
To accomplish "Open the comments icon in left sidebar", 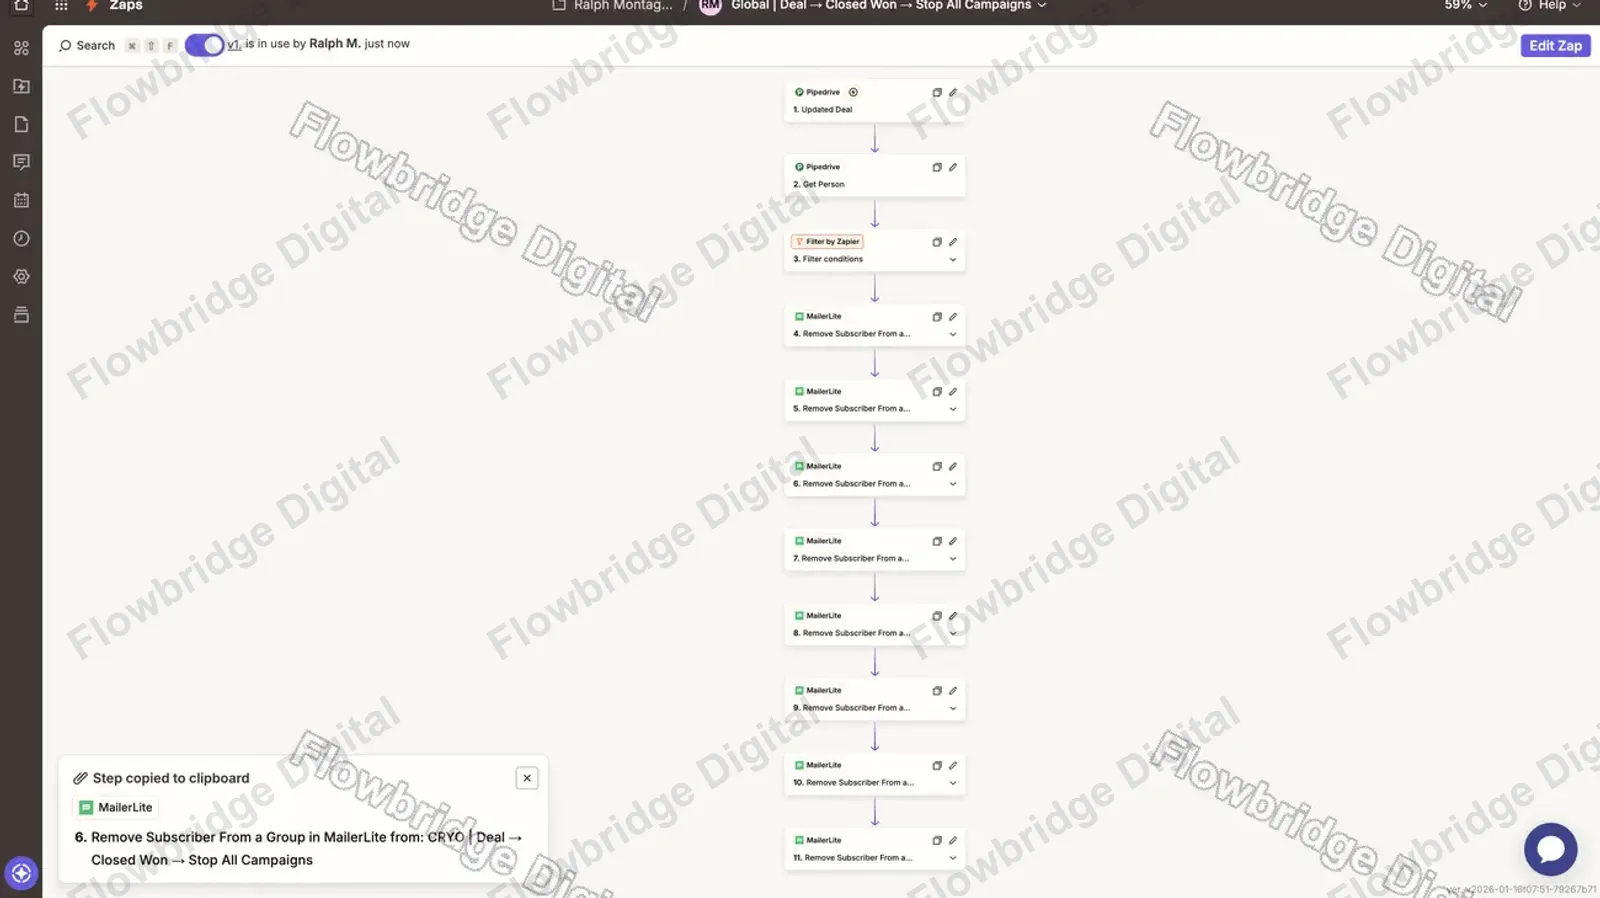I will tap(21, 162).
